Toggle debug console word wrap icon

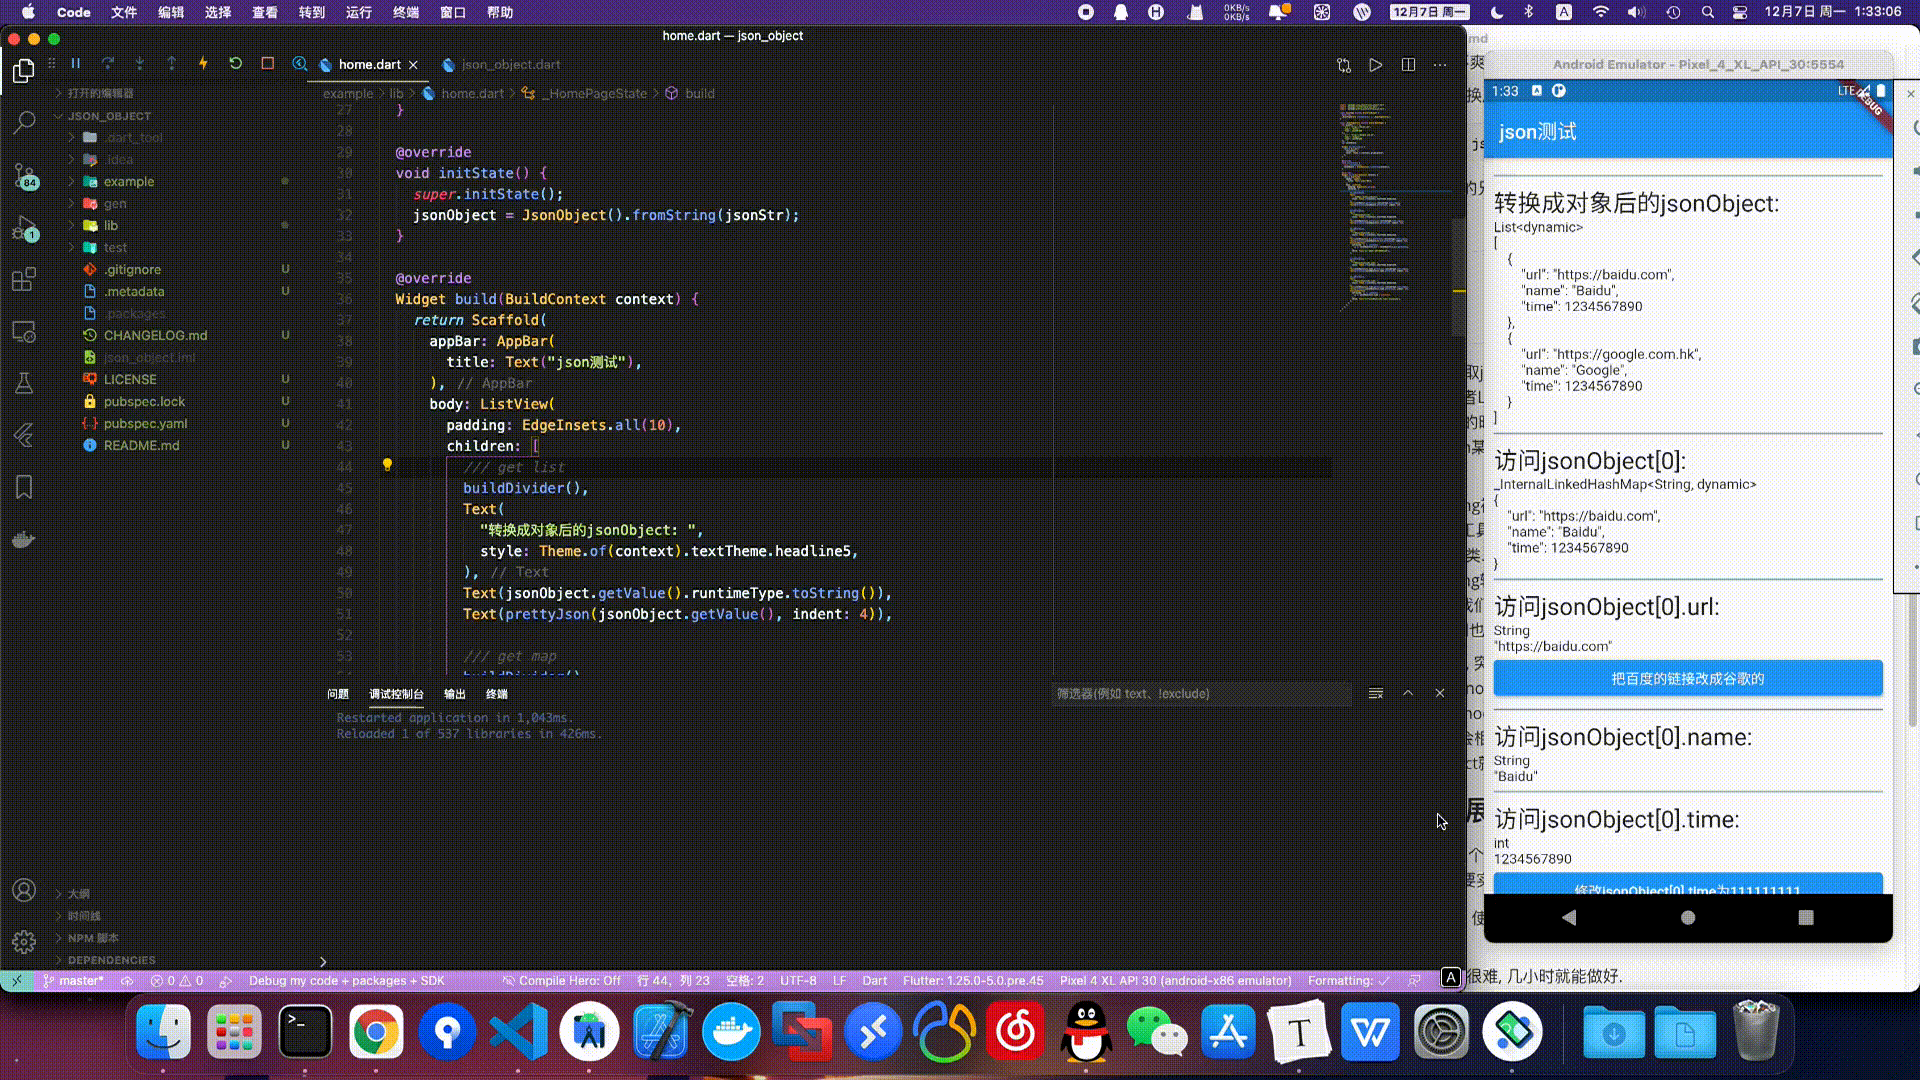pos(1376,693)
